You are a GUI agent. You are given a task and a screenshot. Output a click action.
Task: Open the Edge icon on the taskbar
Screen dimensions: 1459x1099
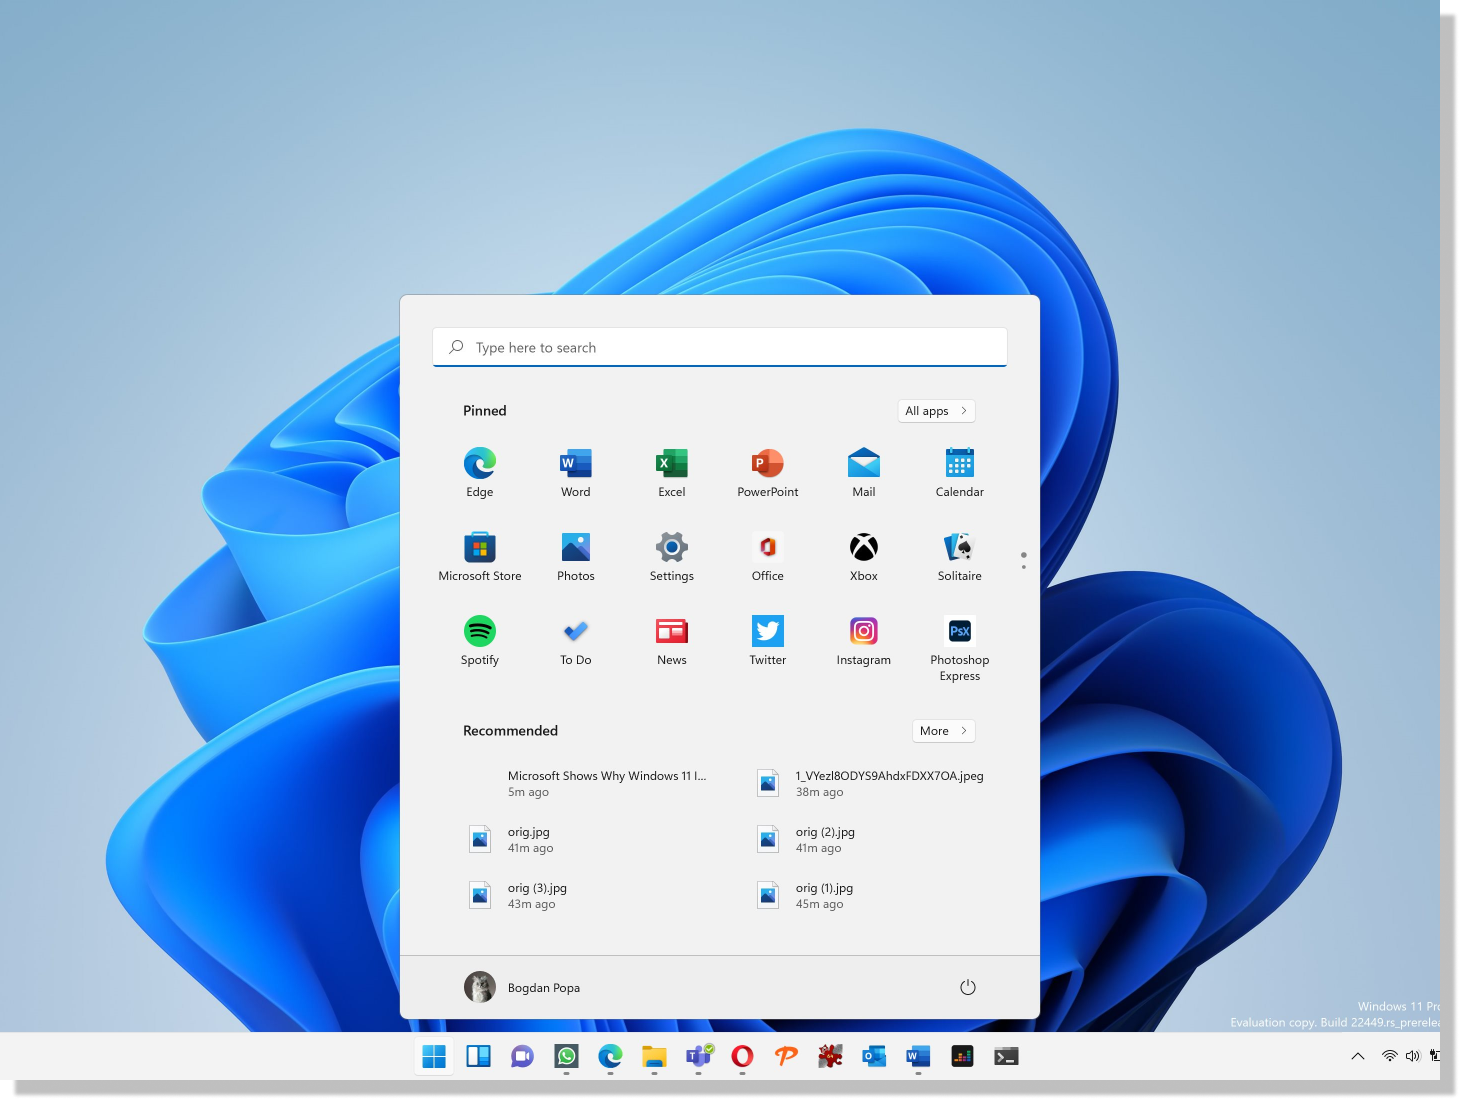tap(610, 1056)
